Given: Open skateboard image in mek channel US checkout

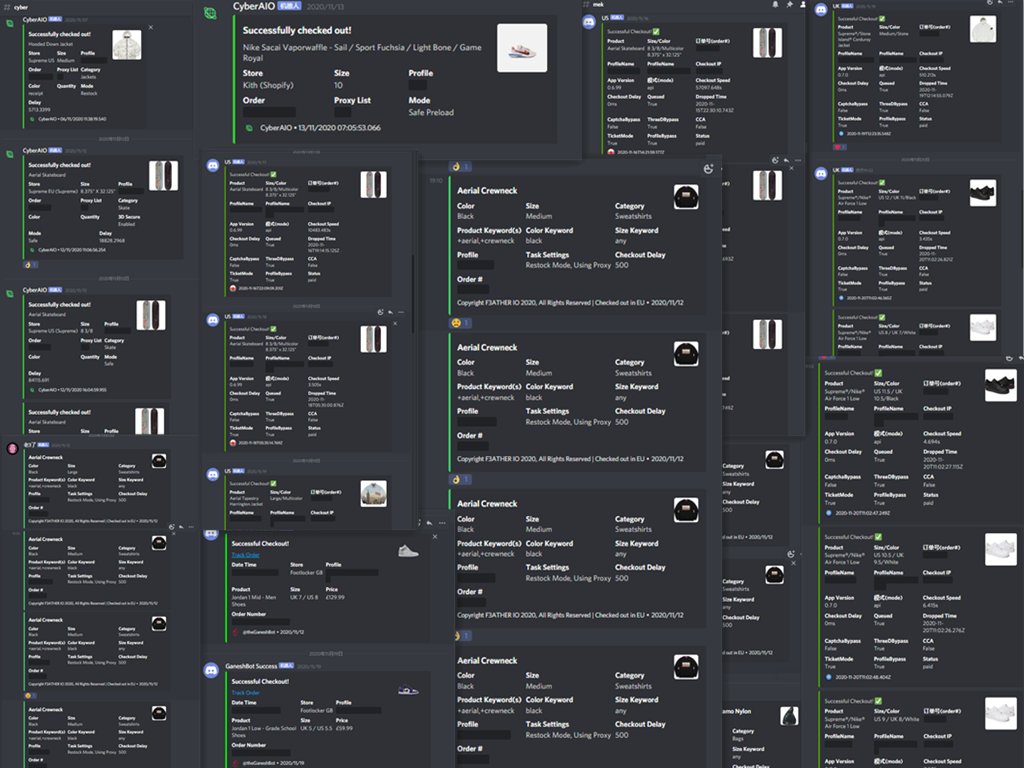Looking at the screenshot, I should pos(767,43).
